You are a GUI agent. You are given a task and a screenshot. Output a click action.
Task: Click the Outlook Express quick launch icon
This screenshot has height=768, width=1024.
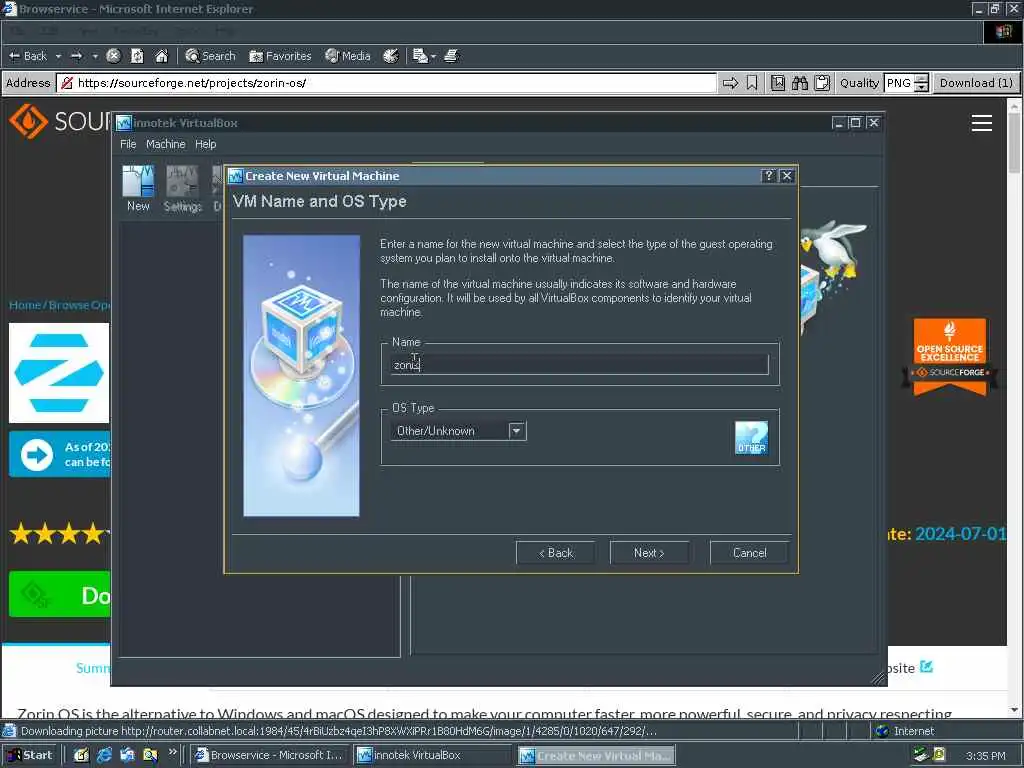click(x=127, y=755)
